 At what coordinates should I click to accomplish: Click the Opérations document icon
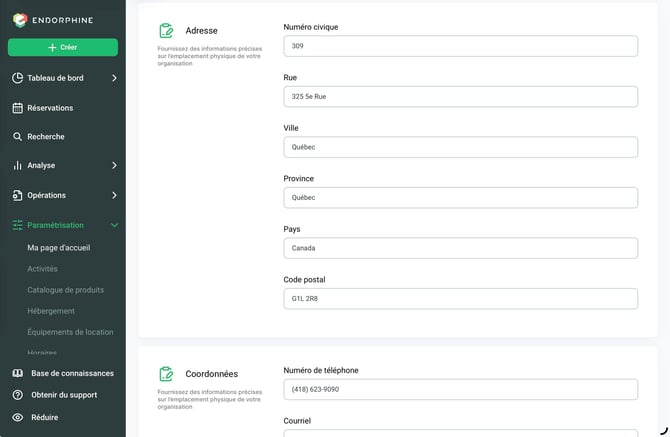point(17,195)
